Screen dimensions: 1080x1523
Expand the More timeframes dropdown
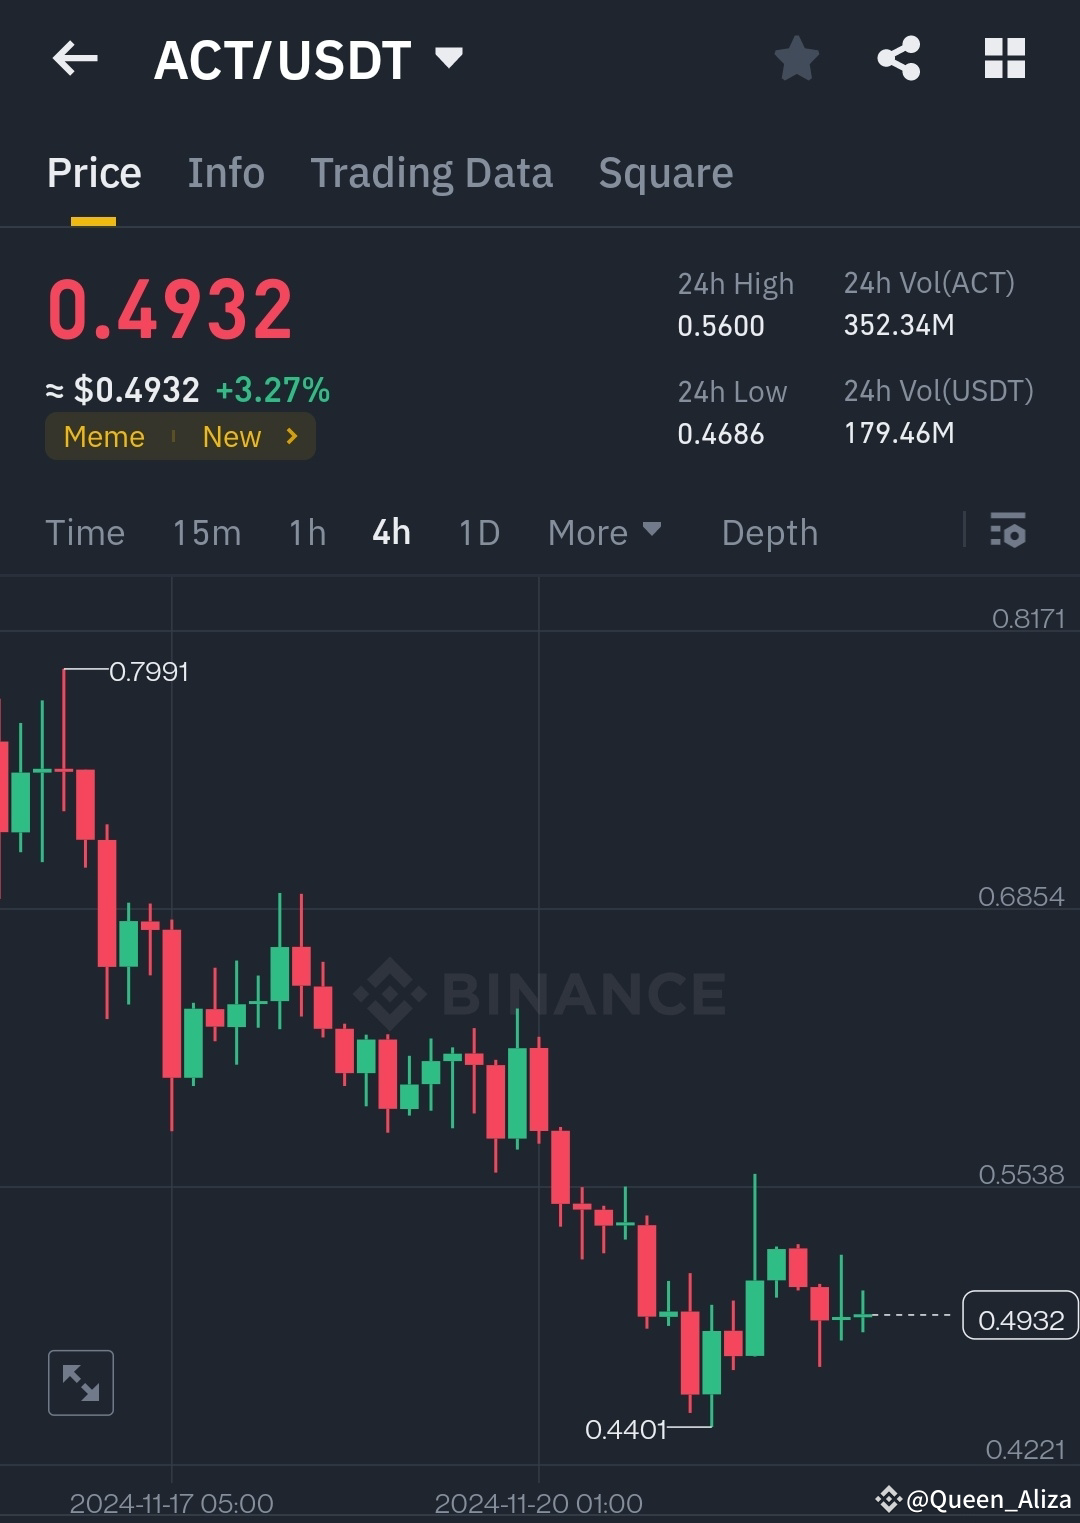coord(605,532)
